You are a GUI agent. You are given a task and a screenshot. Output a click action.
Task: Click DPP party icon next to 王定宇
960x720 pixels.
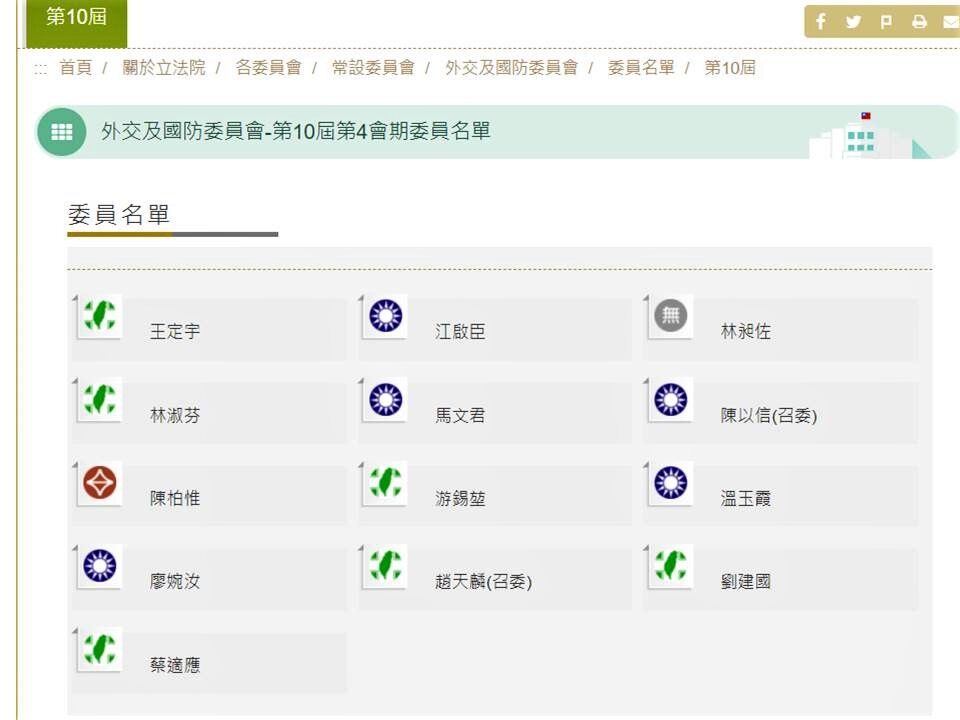click(x=100, y=315)
